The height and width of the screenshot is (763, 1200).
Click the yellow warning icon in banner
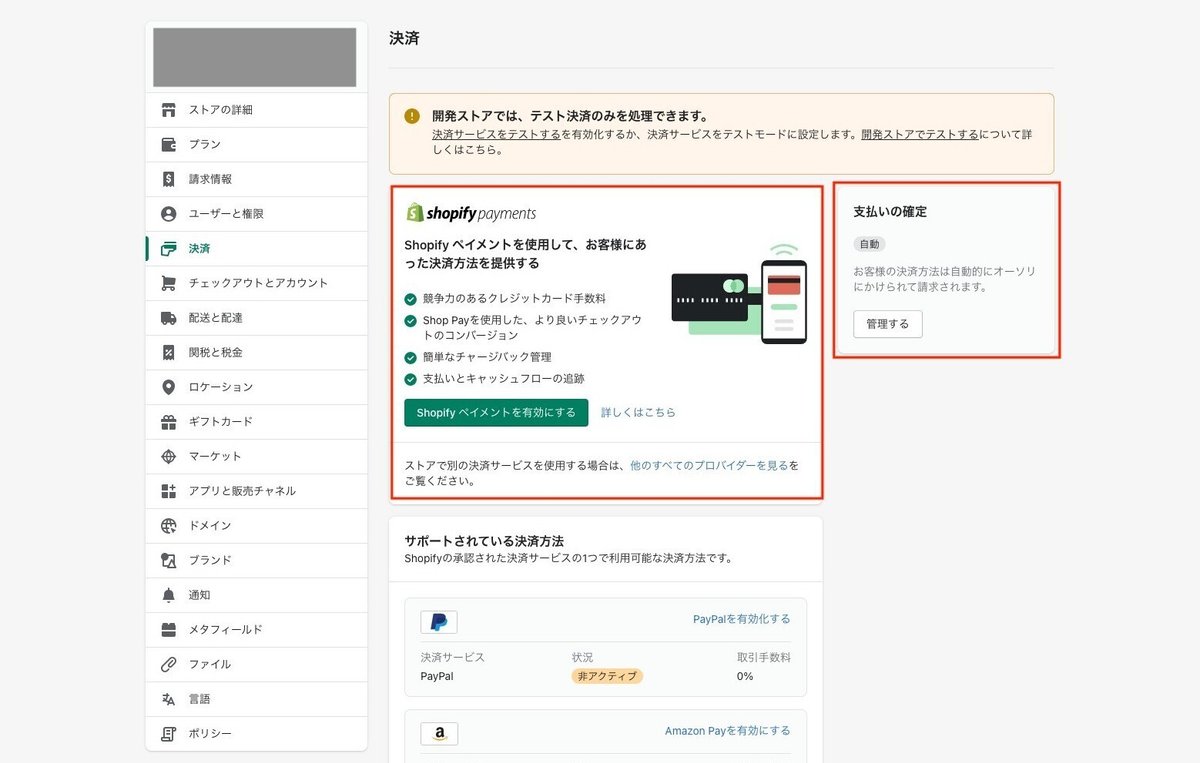tap(412, 116)
